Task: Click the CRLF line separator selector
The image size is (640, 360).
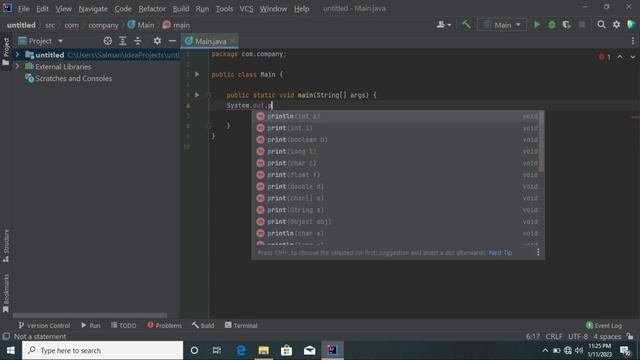Action: [x=554, y=337]
